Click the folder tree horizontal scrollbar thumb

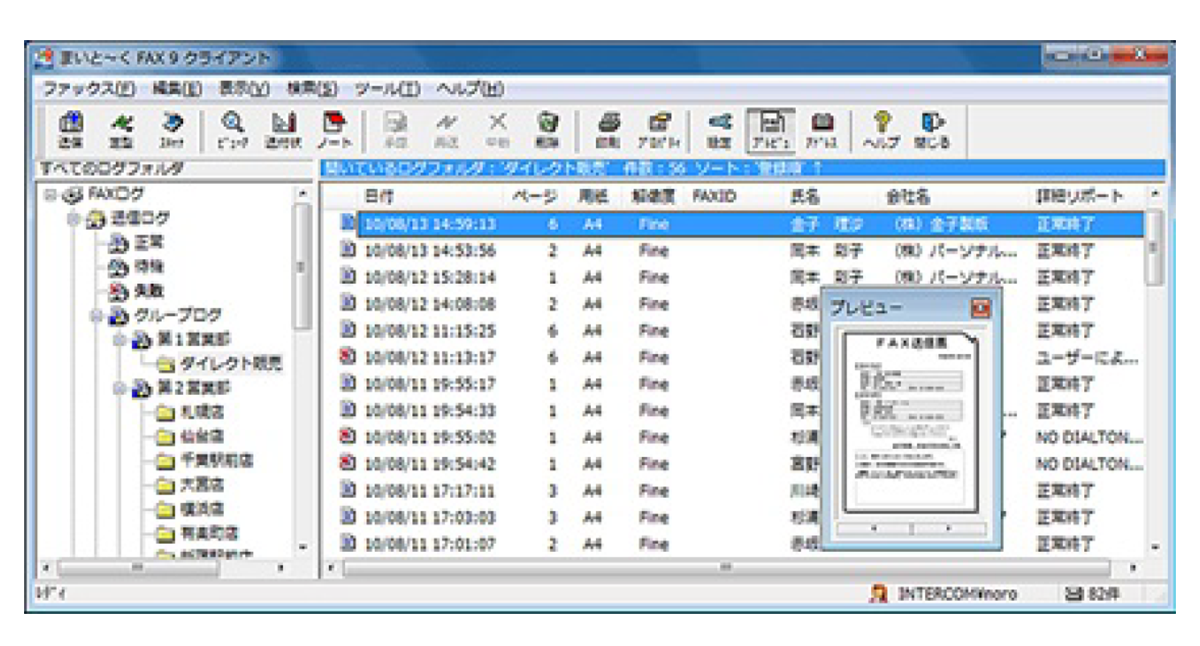tap(139, 568)
